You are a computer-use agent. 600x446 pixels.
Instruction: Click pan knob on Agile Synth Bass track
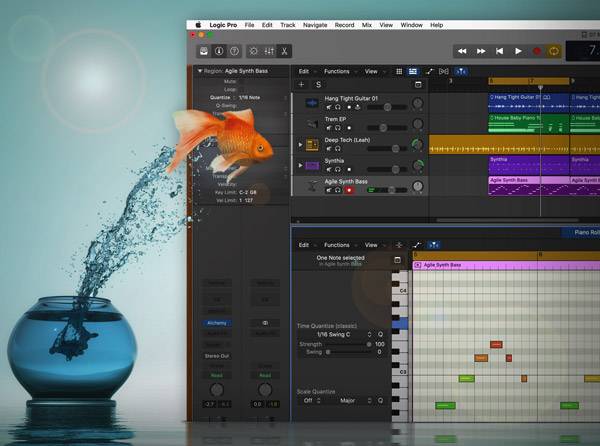pos(418,186)
